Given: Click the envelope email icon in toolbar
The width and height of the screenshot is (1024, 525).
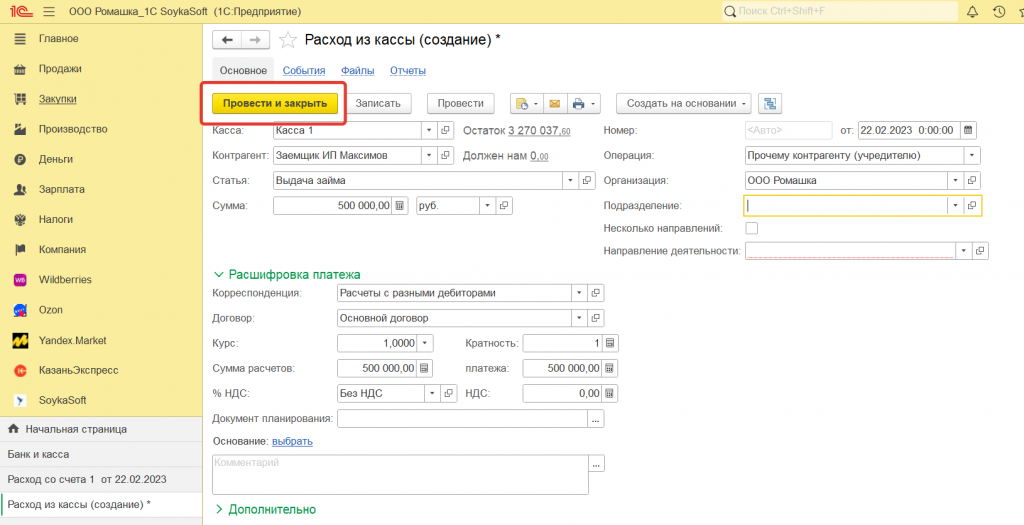Looking at the screenshot, I should click(553, 103).
